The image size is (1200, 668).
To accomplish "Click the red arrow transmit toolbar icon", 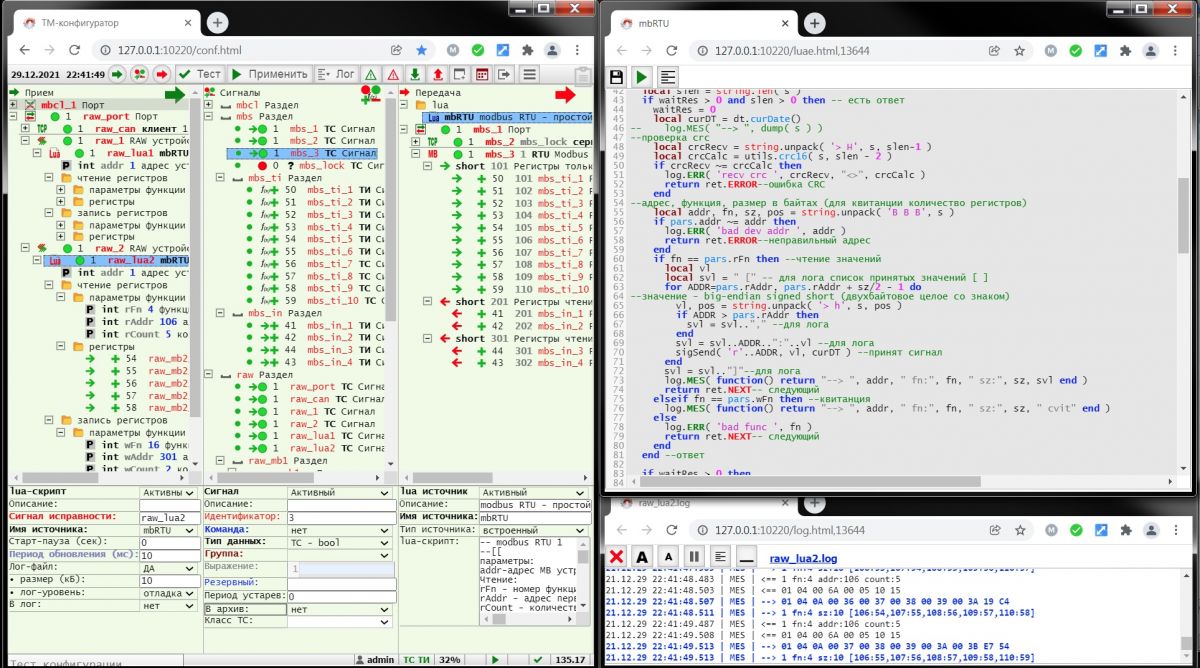I will tap(161, 74).
